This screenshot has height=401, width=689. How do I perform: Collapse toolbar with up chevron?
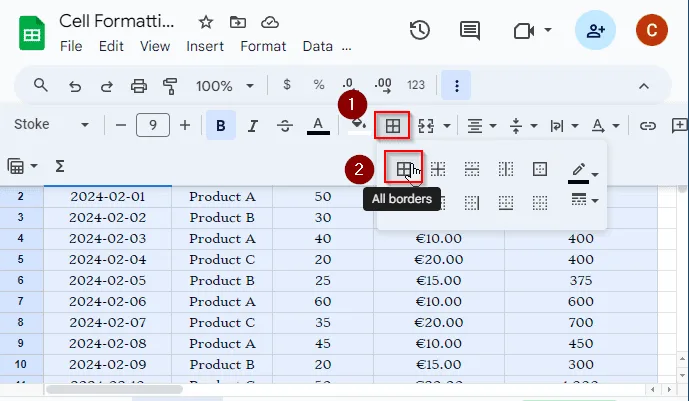coord(644,86)
